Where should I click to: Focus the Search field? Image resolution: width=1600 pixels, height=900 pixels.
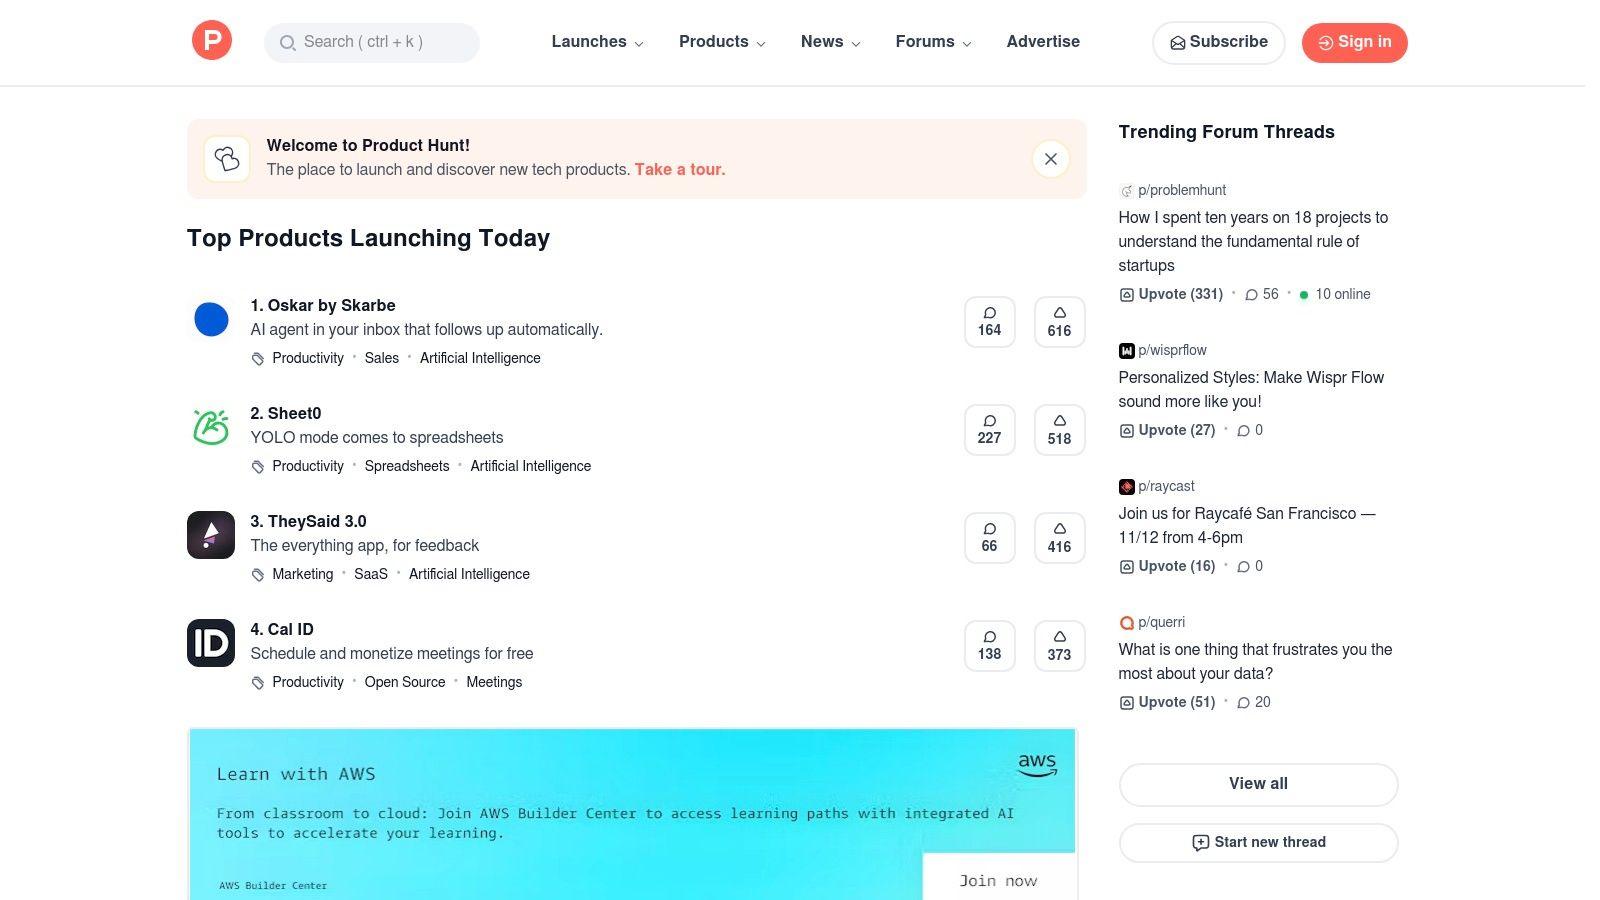[372, 43]
